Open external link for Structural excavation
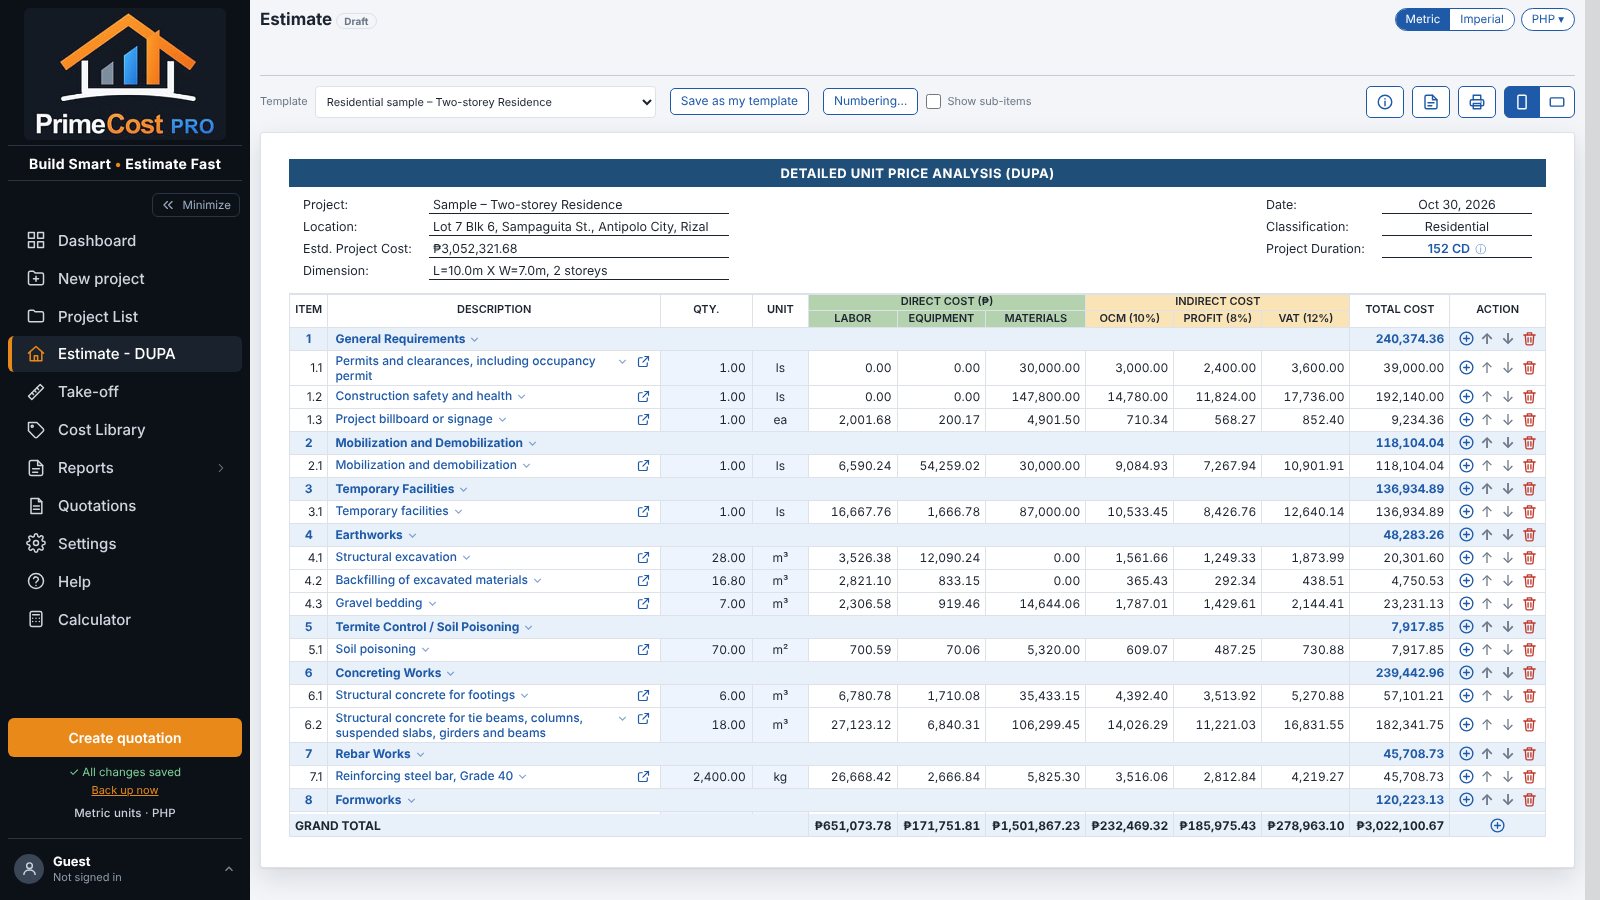Viewport: 1600px width, 900px height. click(643, 558)
